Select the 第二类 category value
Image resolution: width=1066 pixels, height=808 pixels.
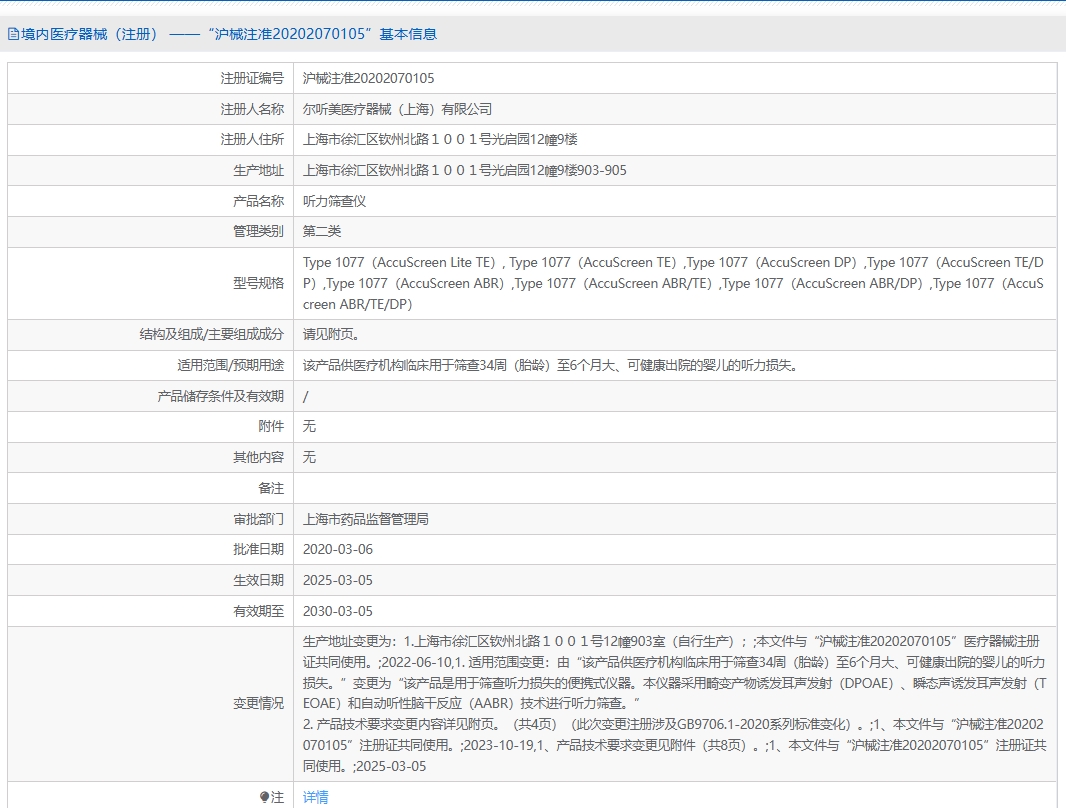tap(322, 231)
